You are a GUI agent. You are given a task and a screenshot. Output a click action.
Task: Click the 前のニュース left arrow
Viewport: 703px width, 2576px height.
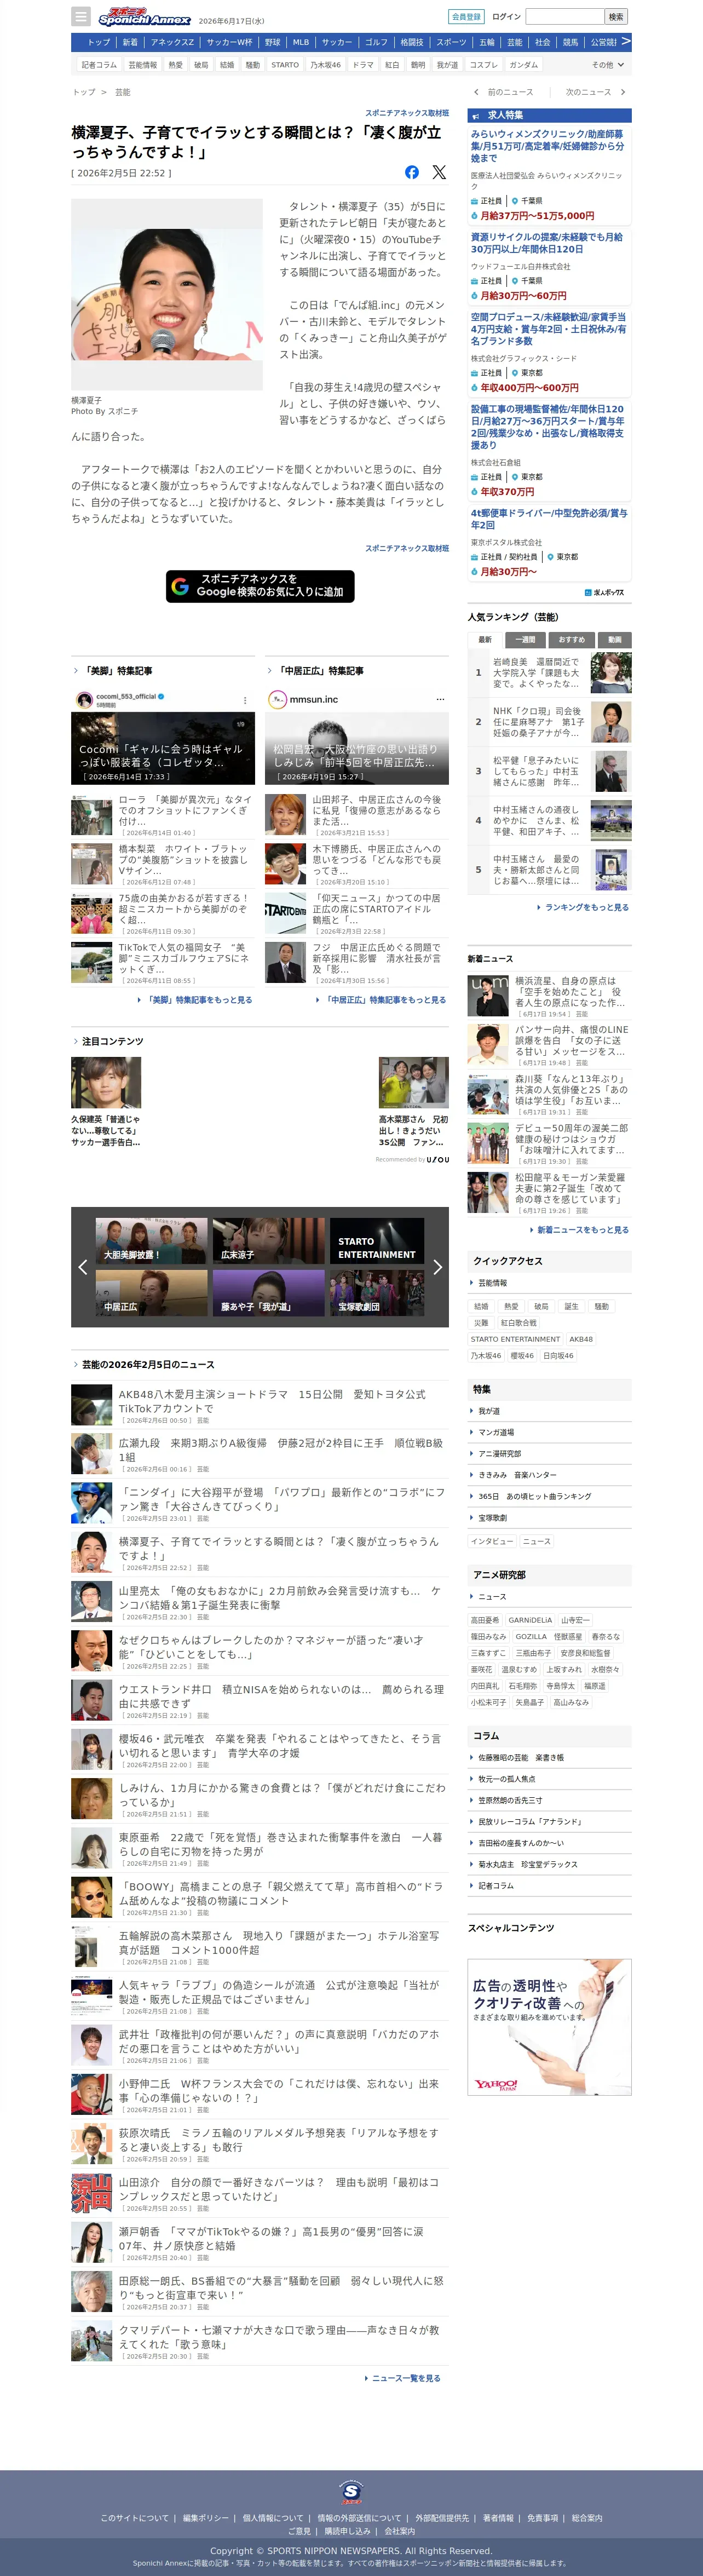tap(476, 92)
